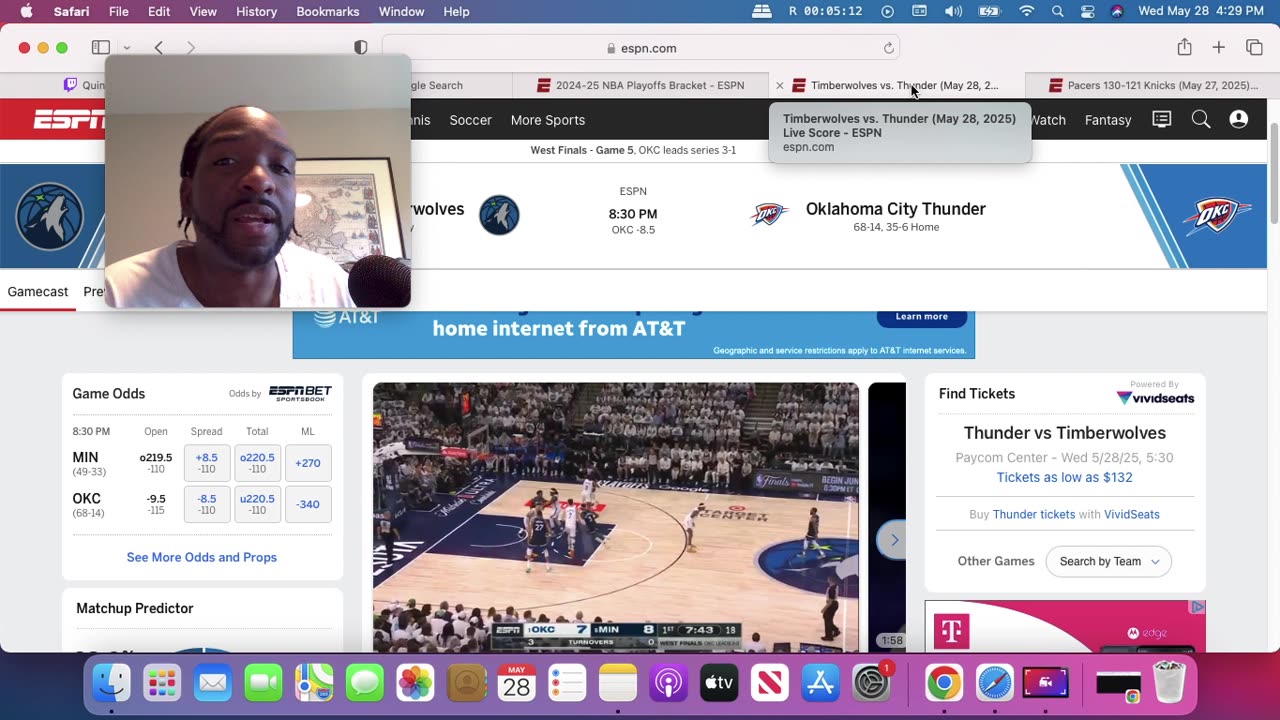This screenshot has height=720, width=1280.
Task: Expand the Search by Team dropdown
Action: (1108, 561)
